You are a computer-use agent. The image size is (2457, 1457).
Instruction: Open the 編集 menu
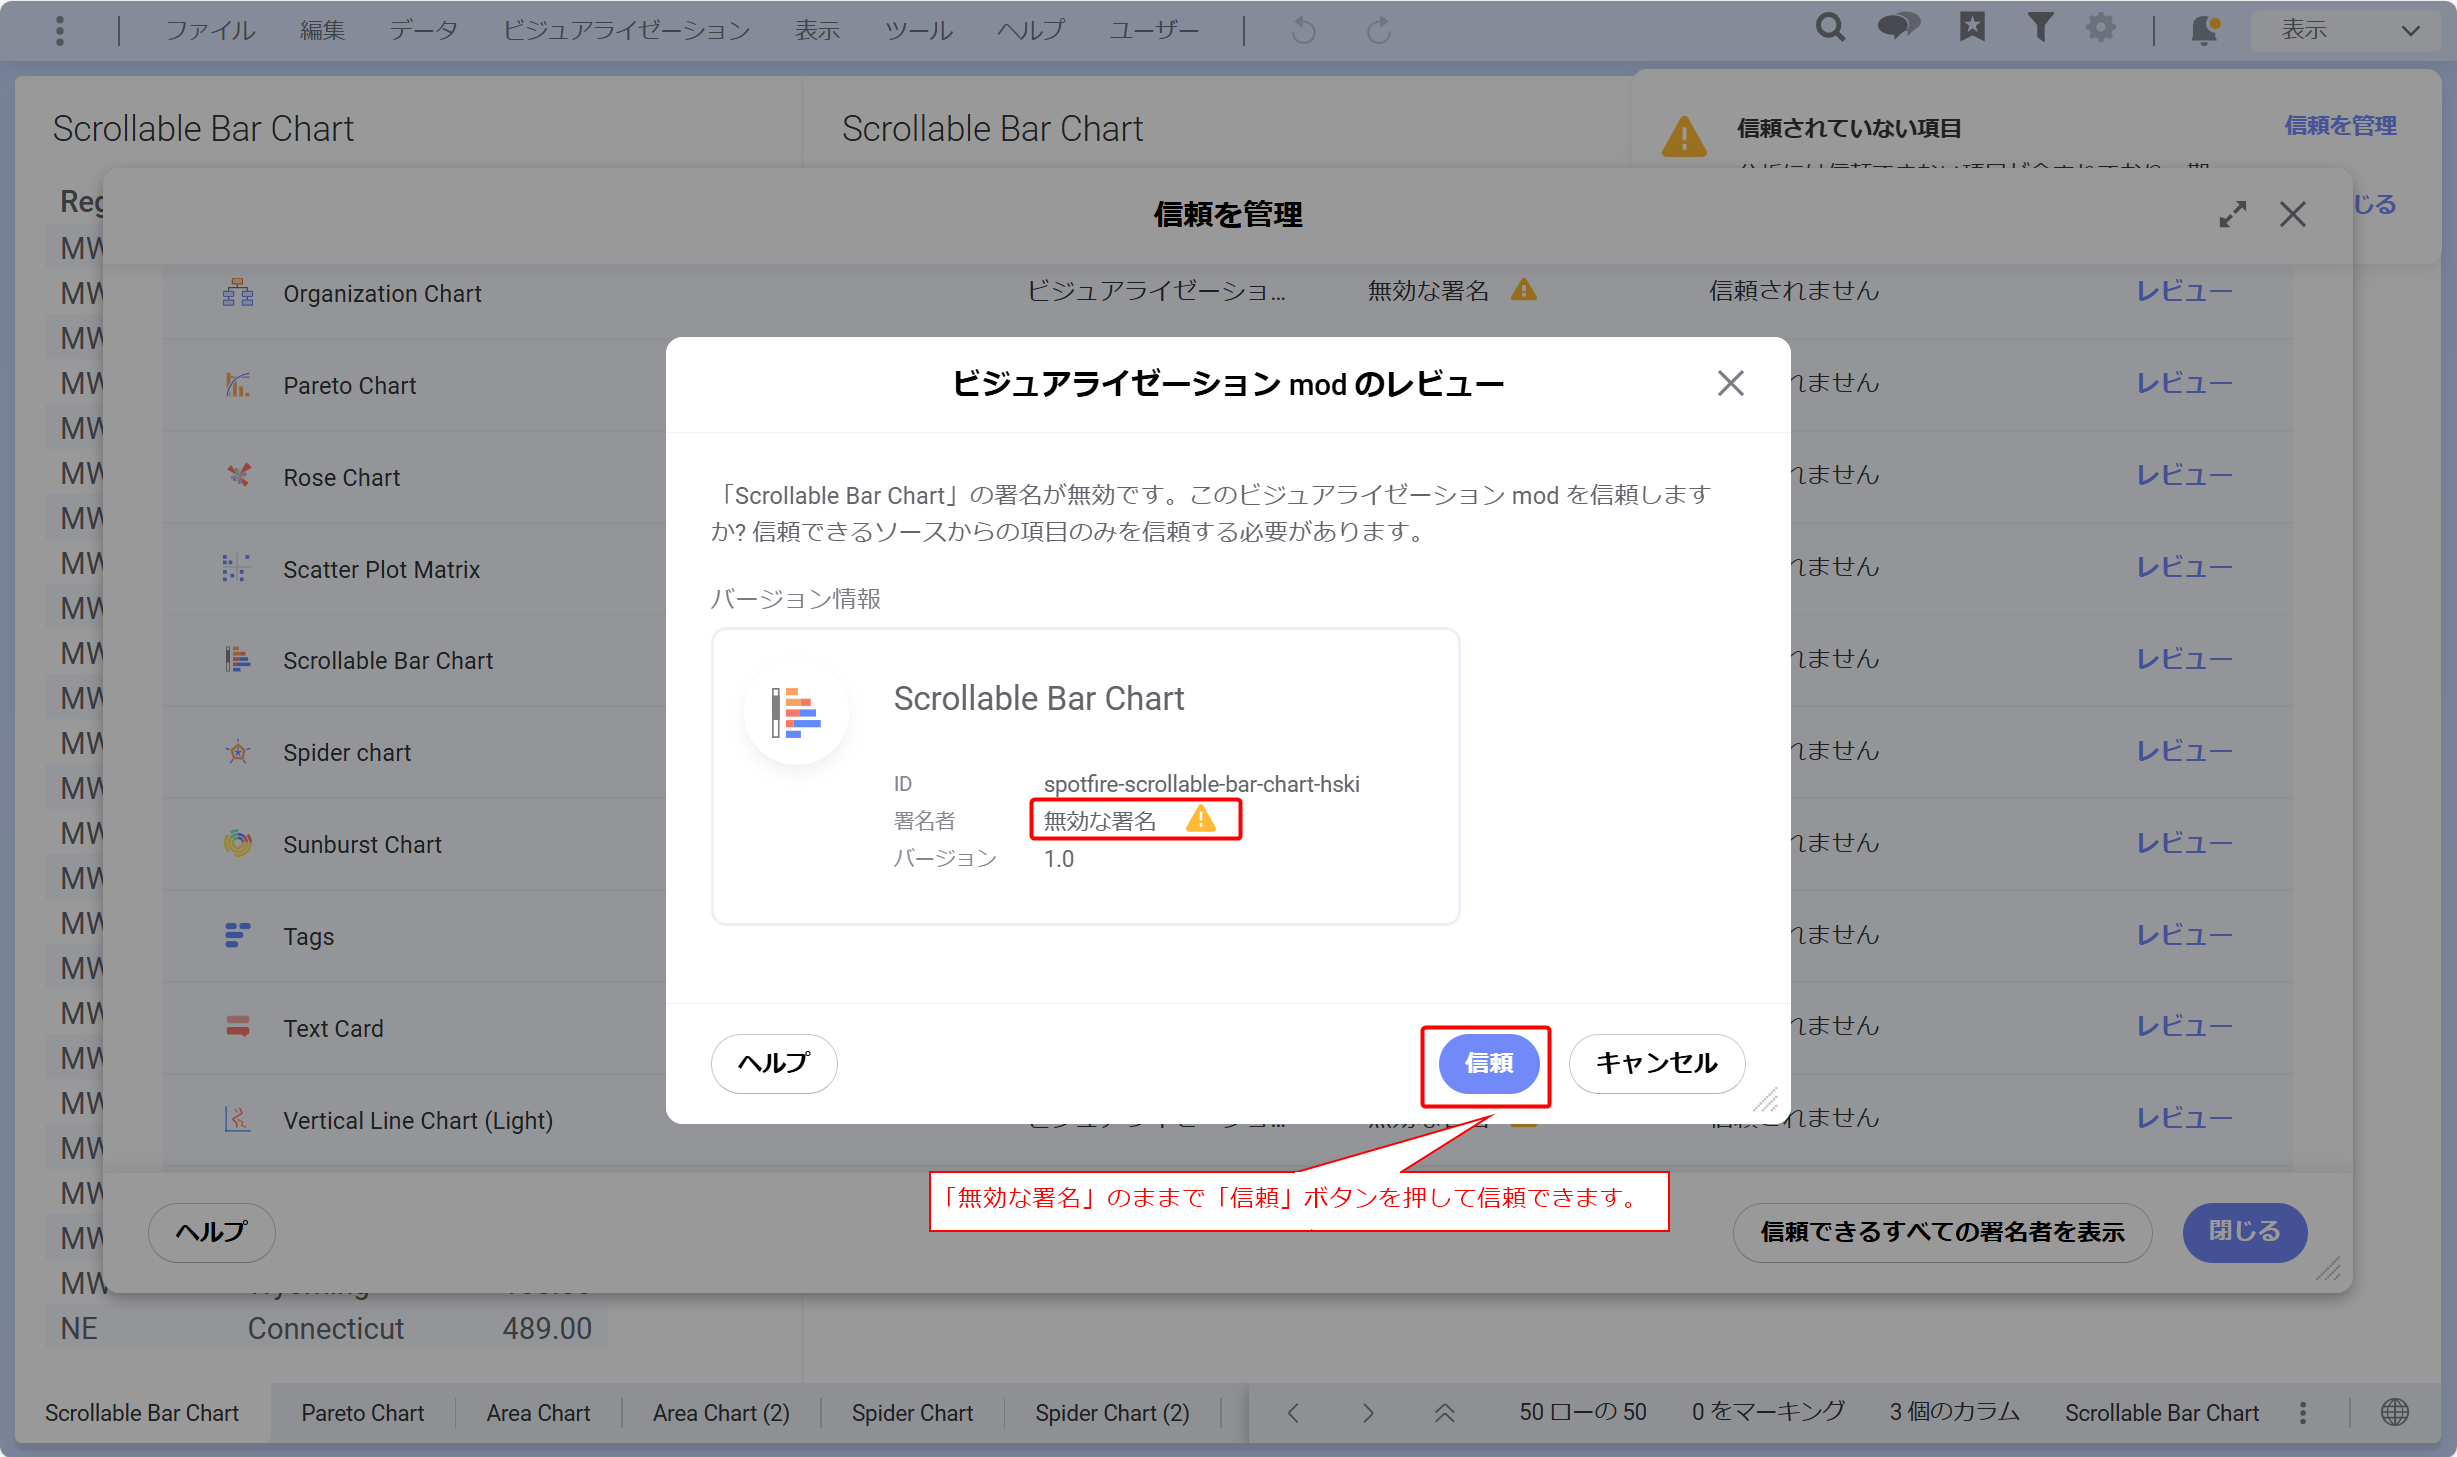(x=322, y=30)
